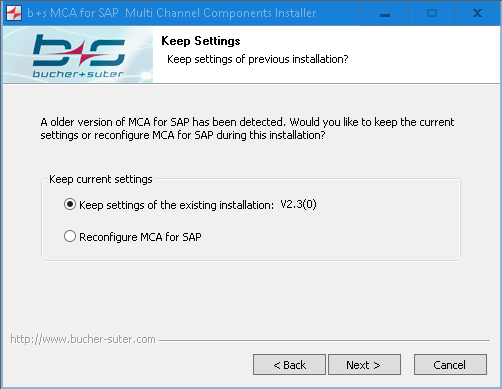The image size is (502, 389).
Task: Minimize the installer window
Action: pyautogui.click(x=385, y=13)
